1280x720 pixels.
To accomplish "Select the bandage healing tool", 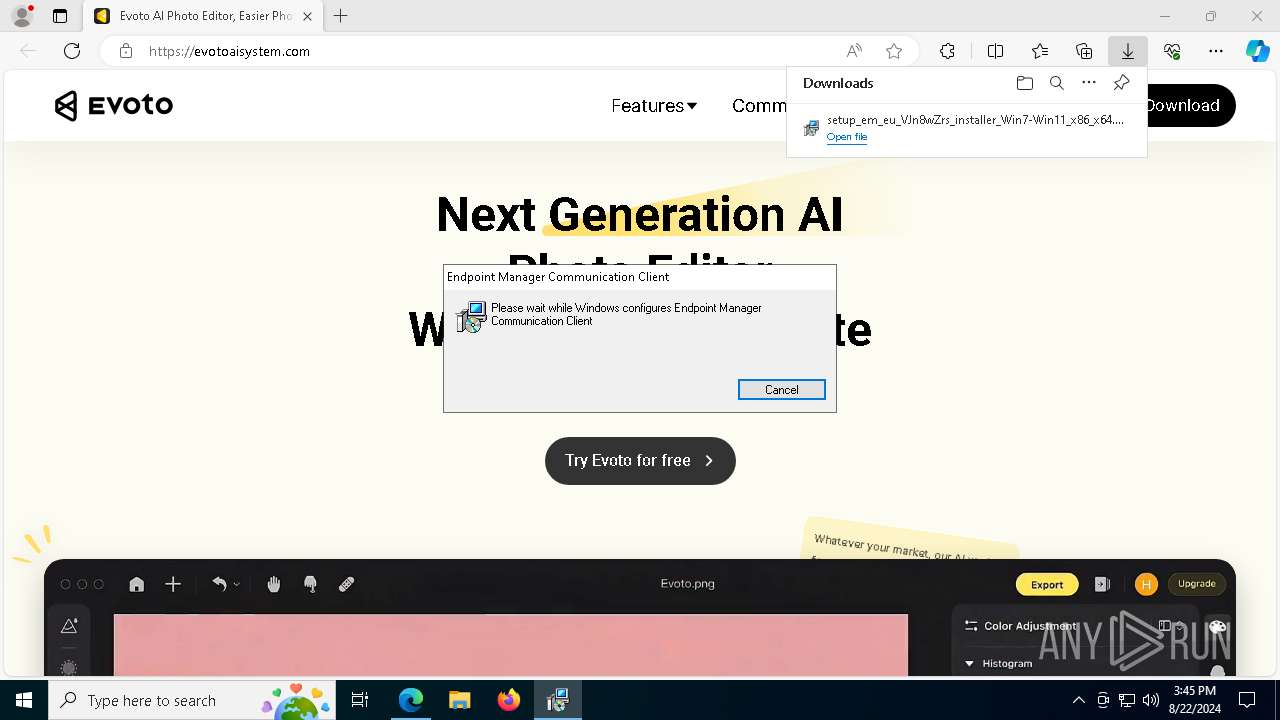I will coord(346,584).
